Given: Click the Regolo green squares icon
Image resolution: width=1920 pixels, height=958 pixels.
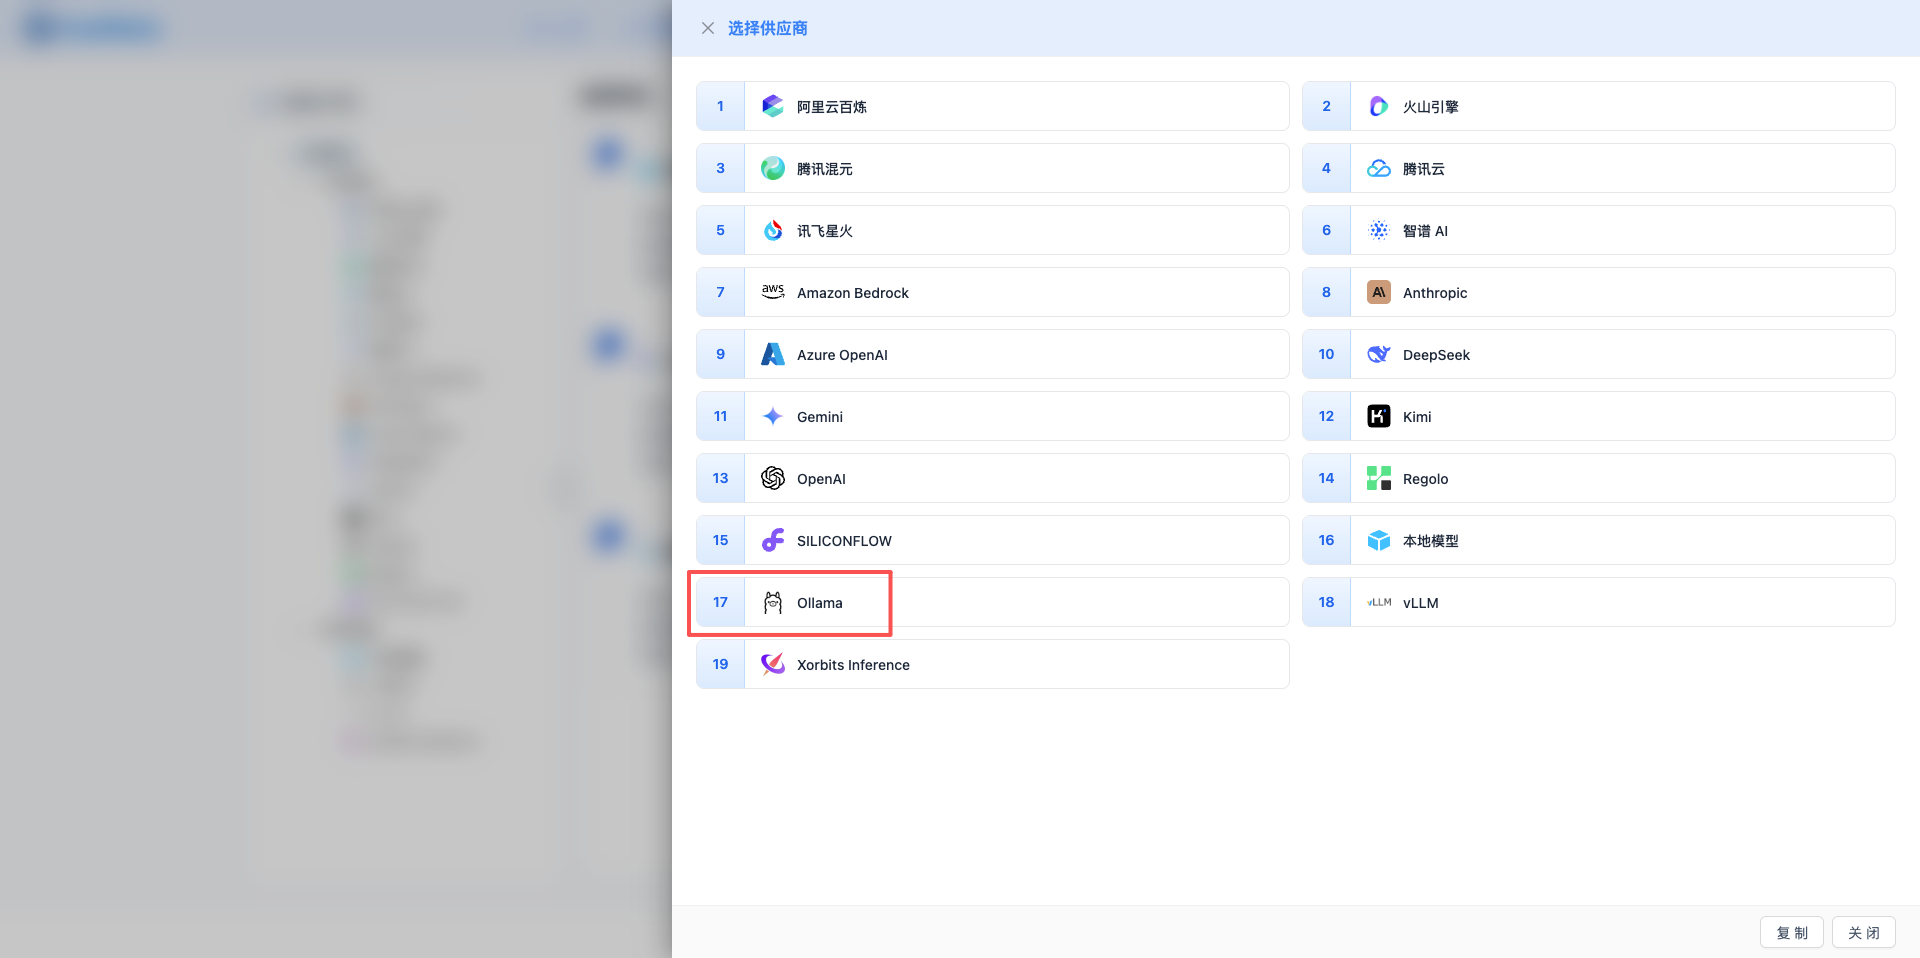Looking at the screenshot, I should [x=1378, y=478].
